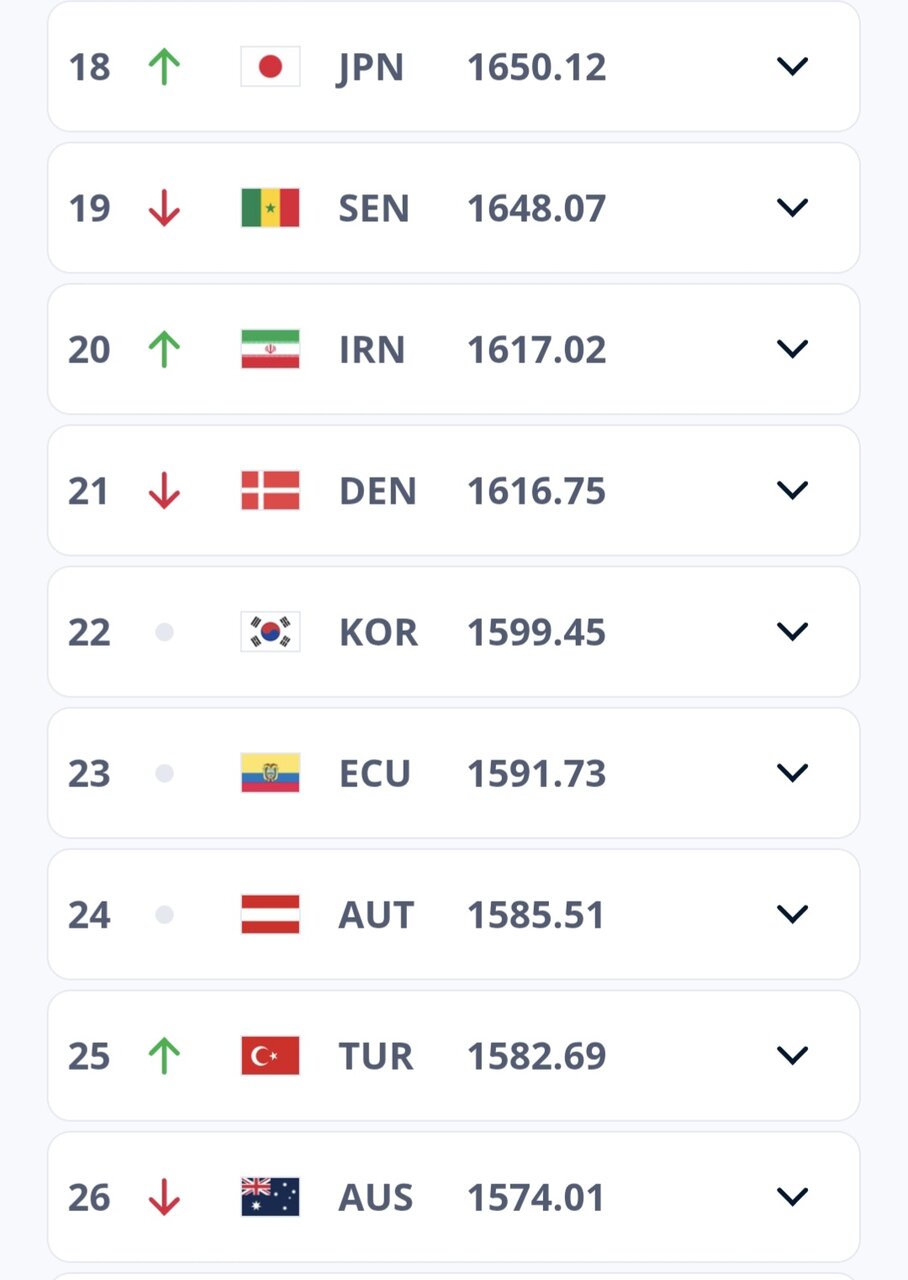Screen dimensions: 908x1280
Task: Click the green up arrow beside TUR
Action: coord(164,1055)
